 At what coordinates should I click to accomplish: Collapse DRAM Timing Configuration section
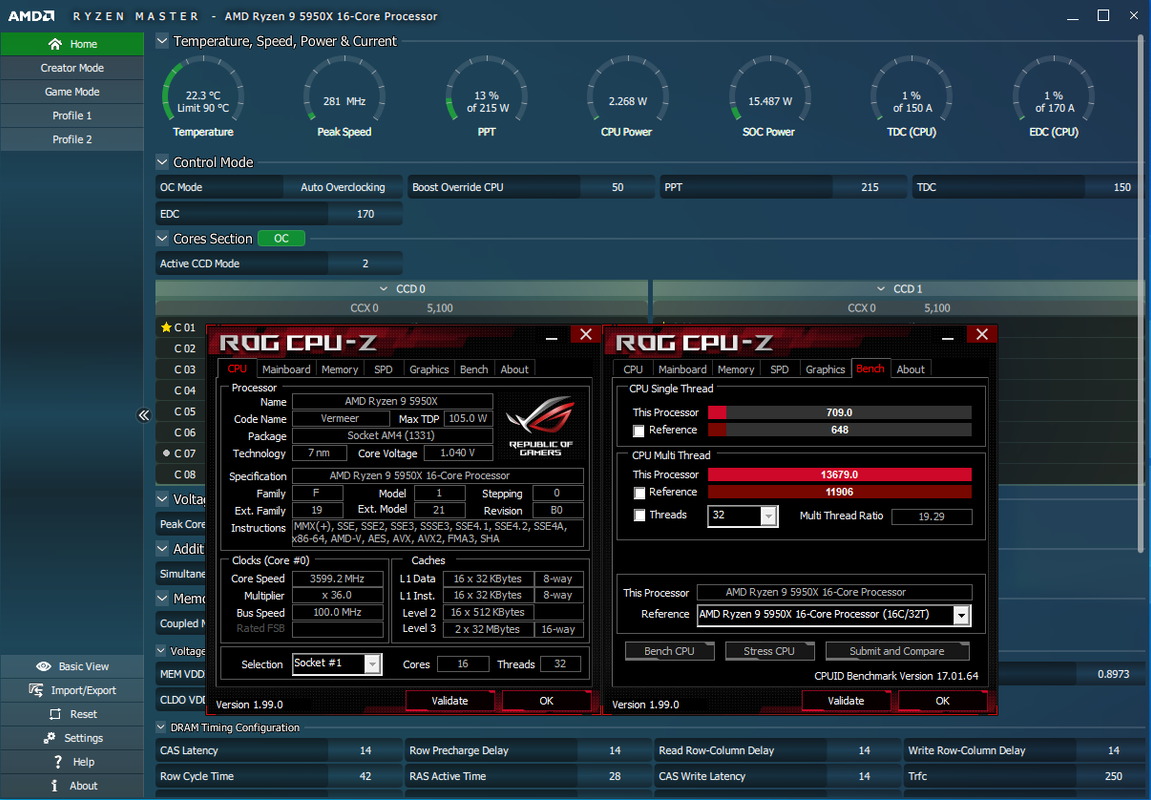[x=161, y=727]
